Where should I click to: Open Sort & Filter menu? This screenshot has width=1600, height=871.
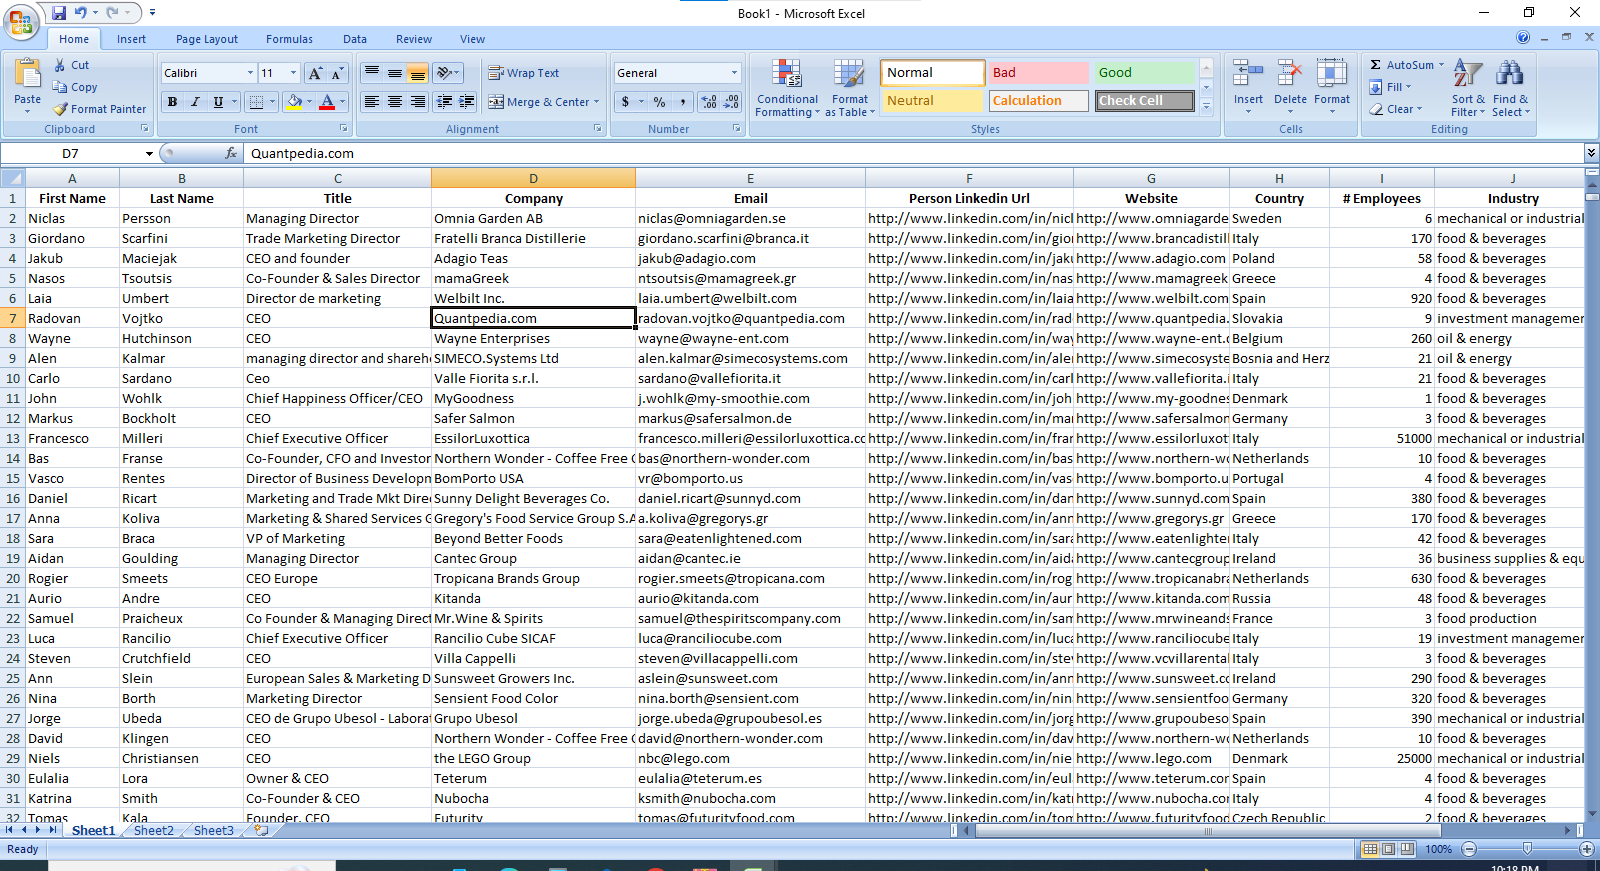[1468, 88]
